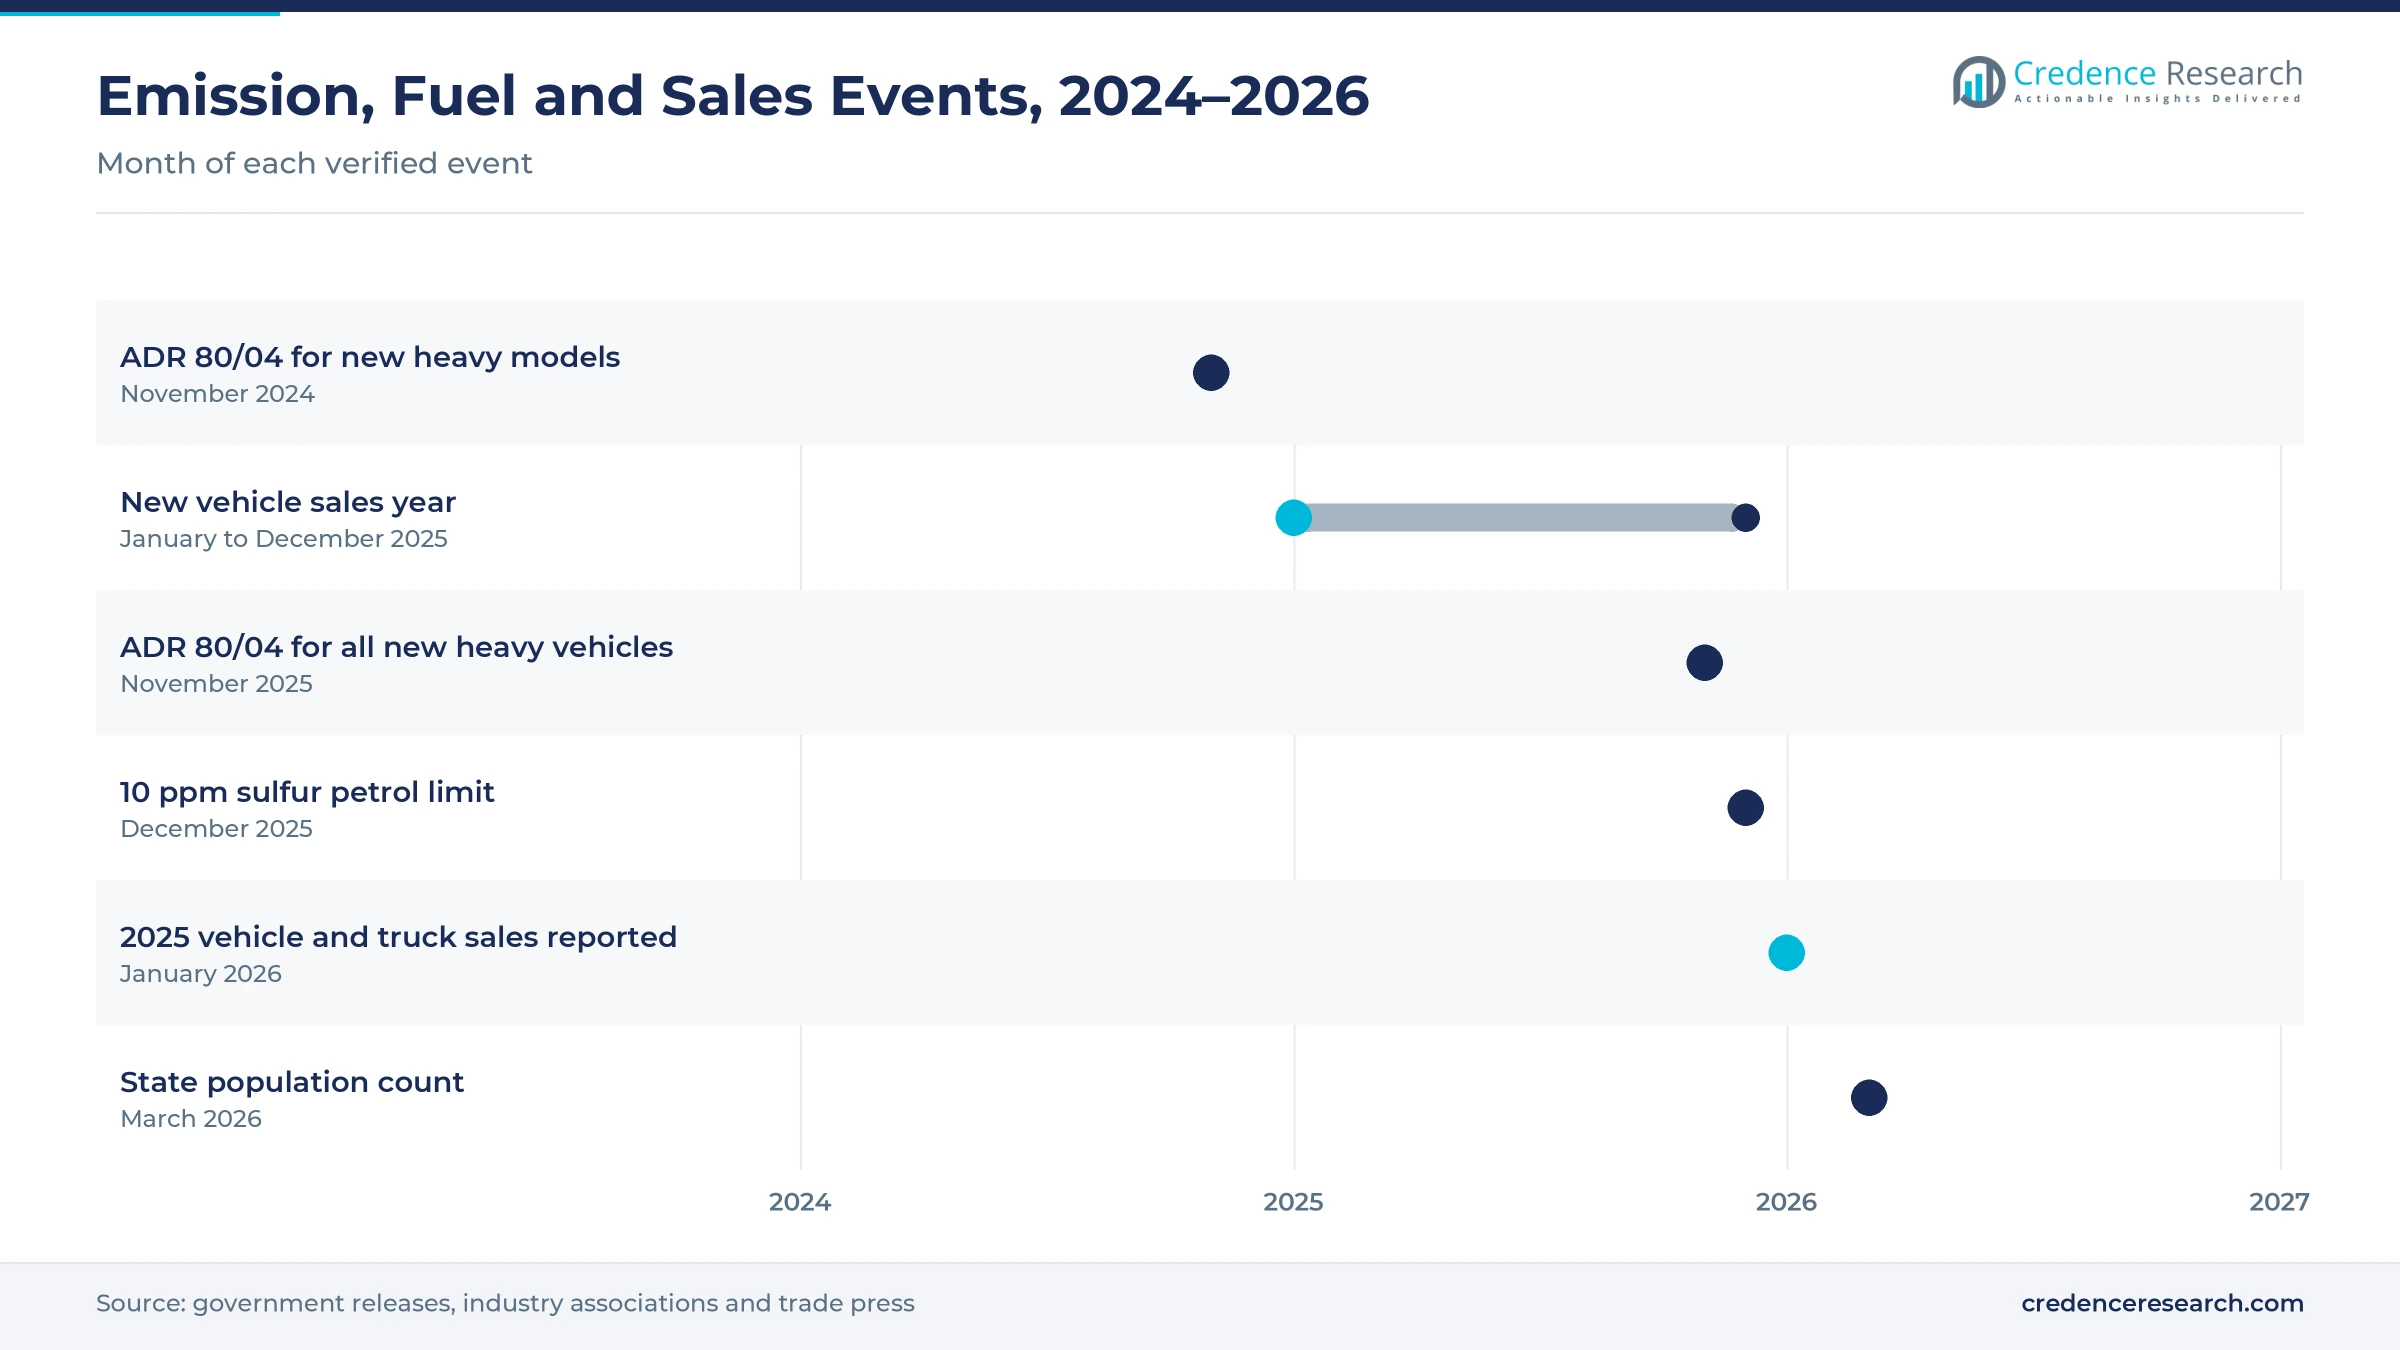Click the 'December 2025' date text

point(216,829)
